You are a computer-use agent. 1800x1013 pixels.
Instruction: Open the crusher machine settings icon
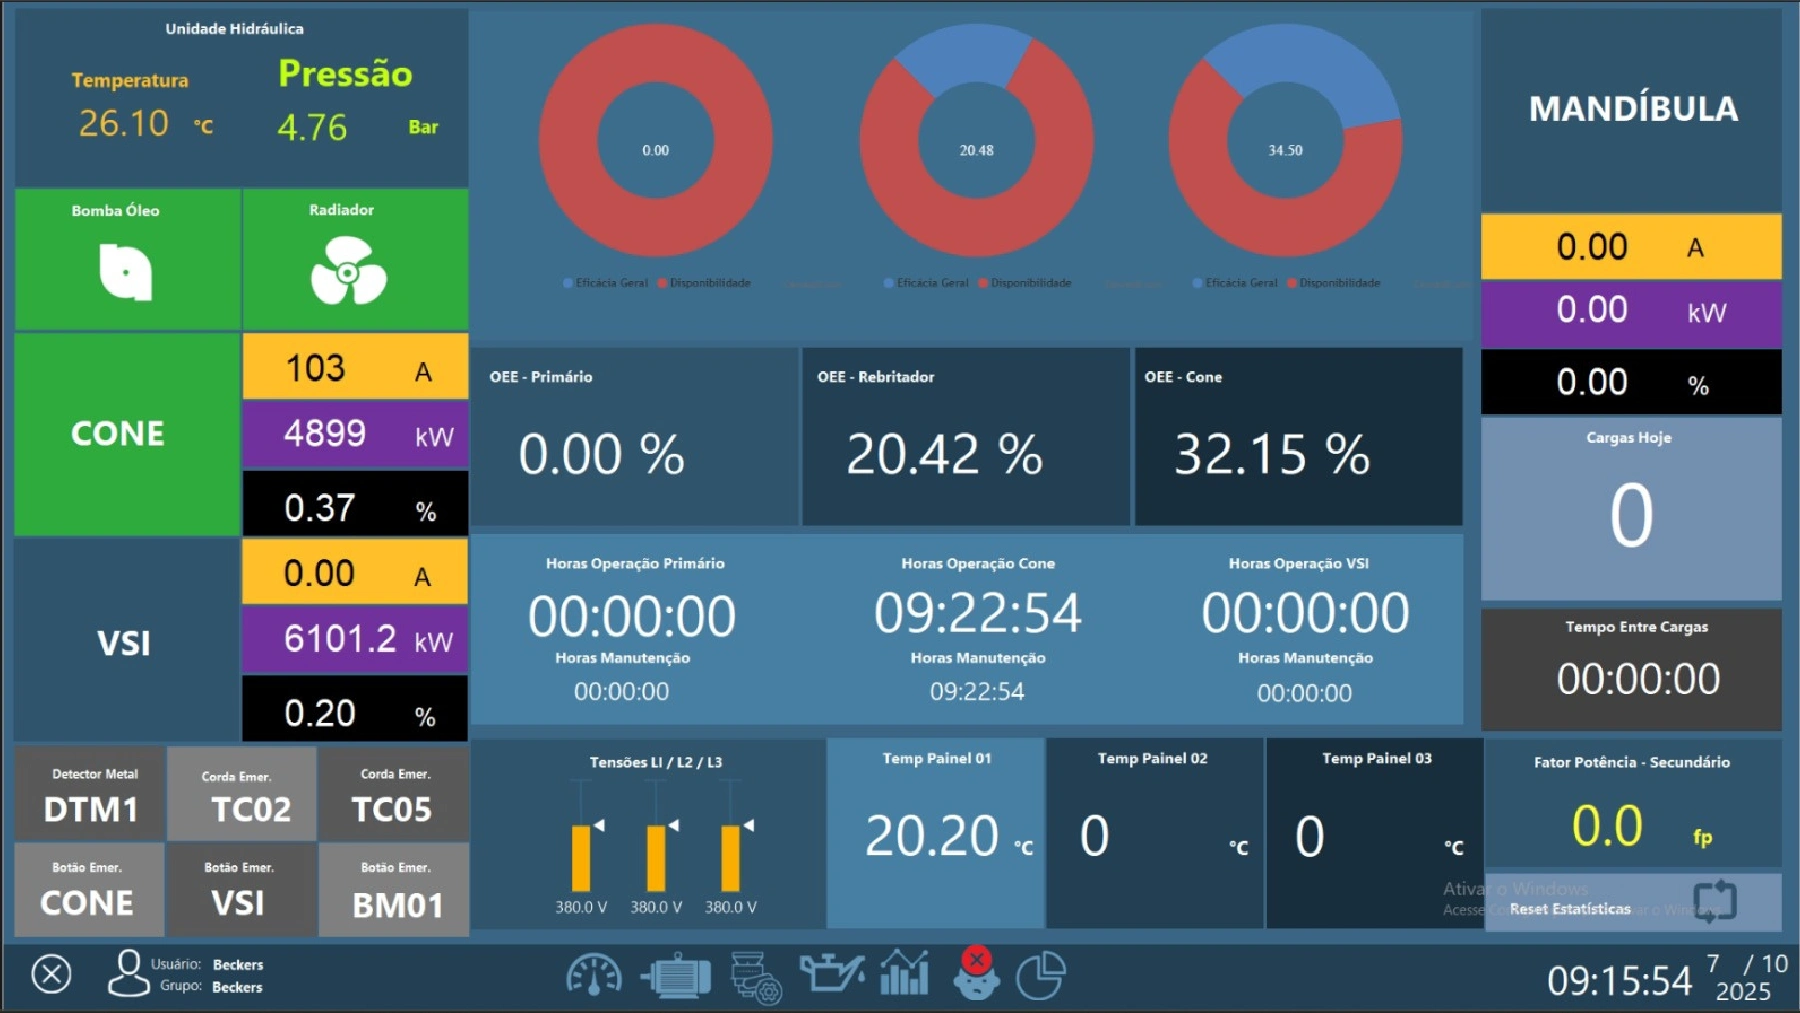(x=755, y=977)
